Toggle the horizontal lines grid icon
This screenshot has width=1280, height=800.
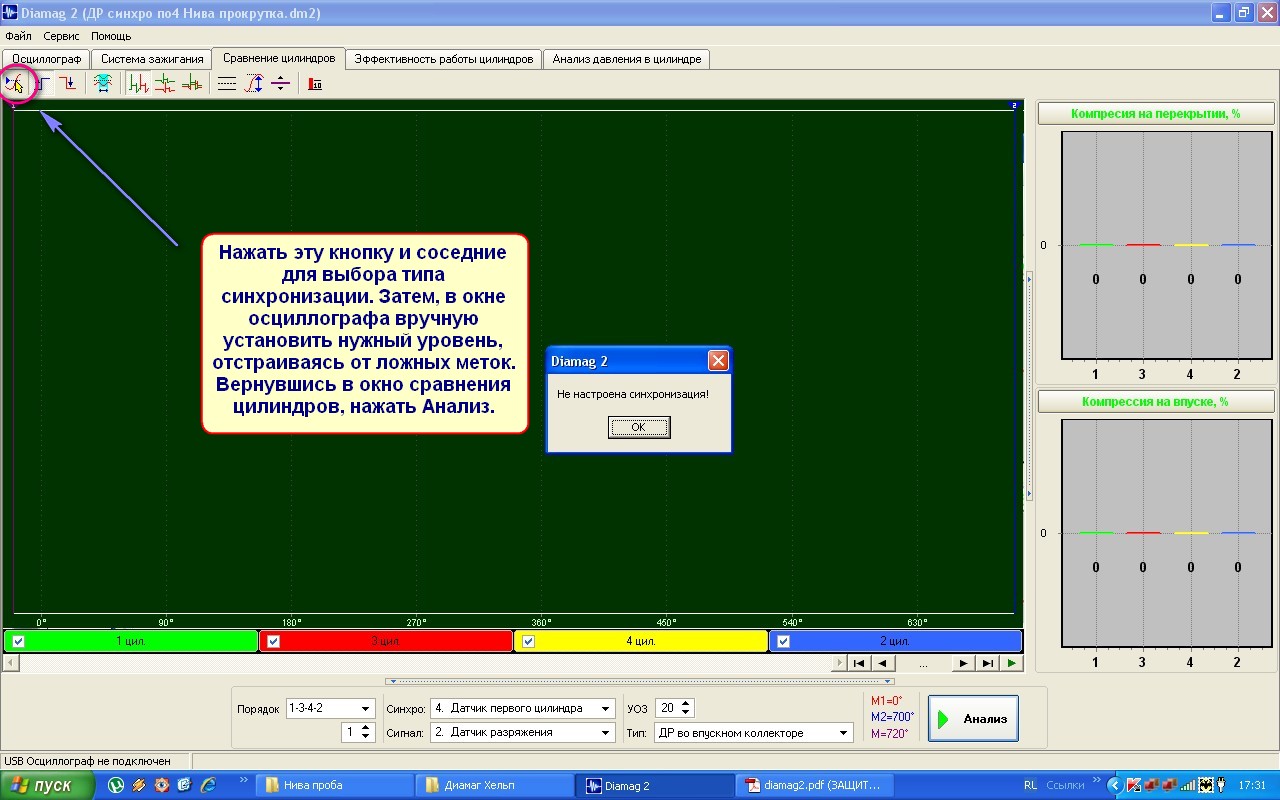227,84
